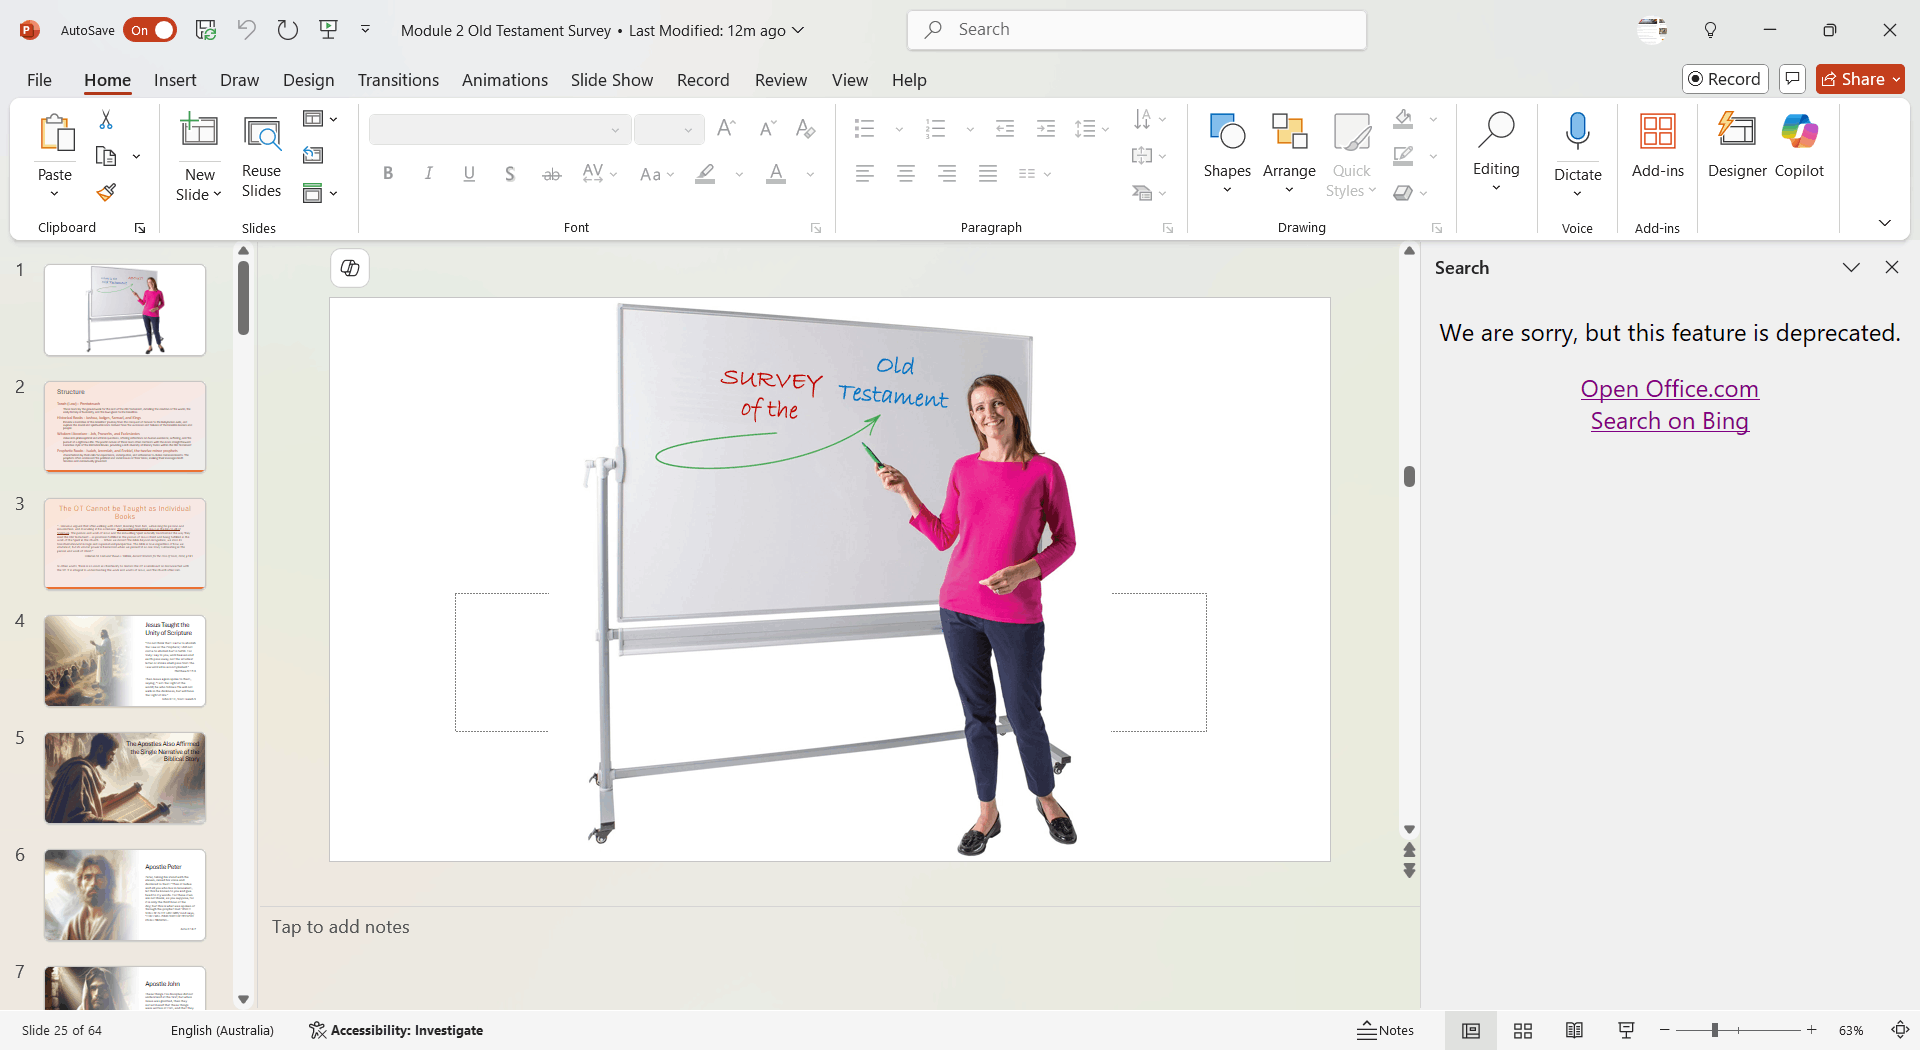
Task: Toggle the Notes pane
Action: pos(1386,1030)
